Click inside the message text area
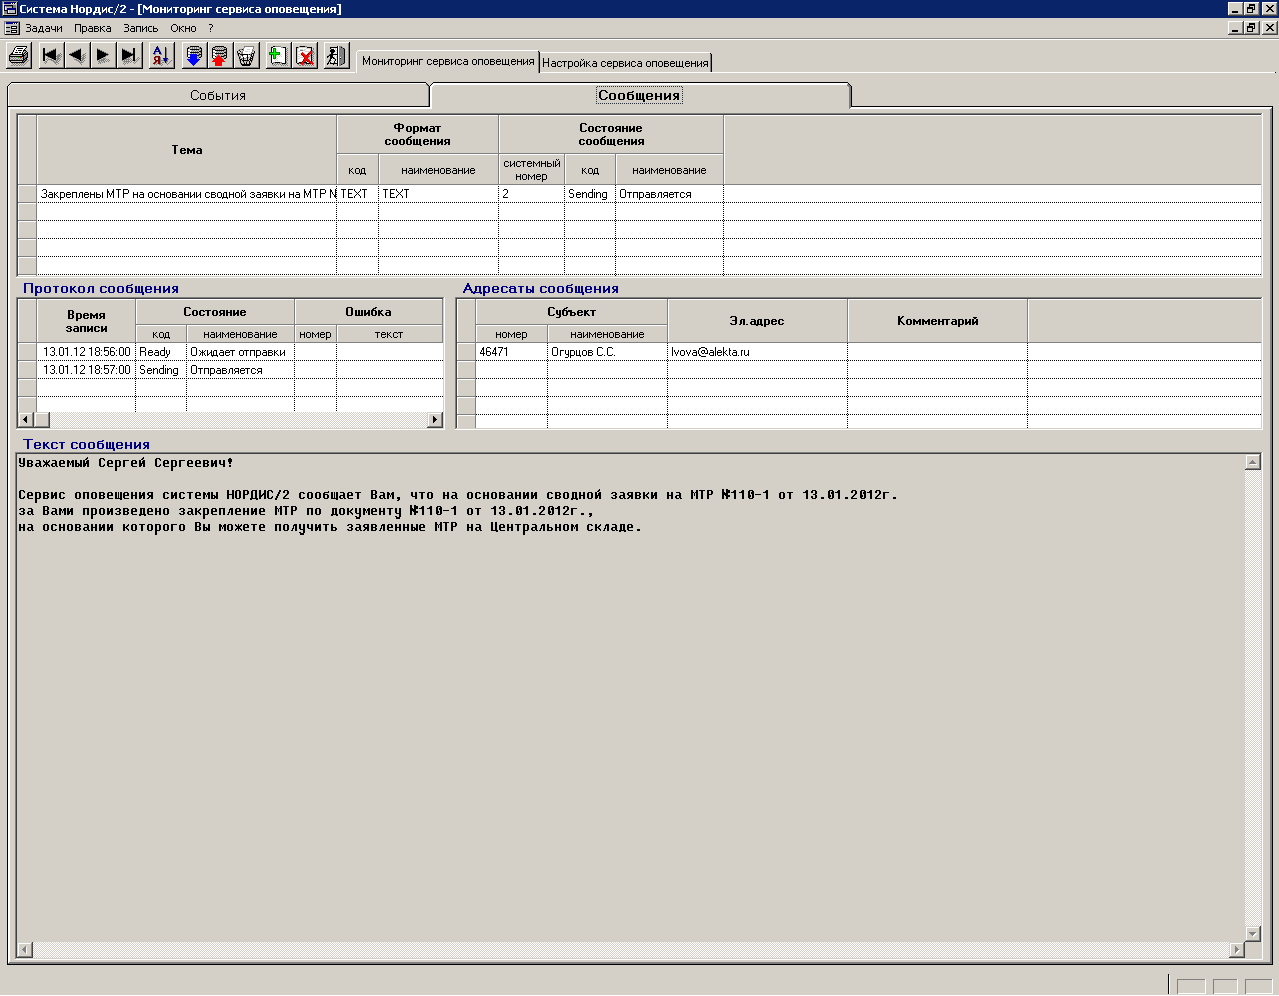 click(x=630, y=700)
